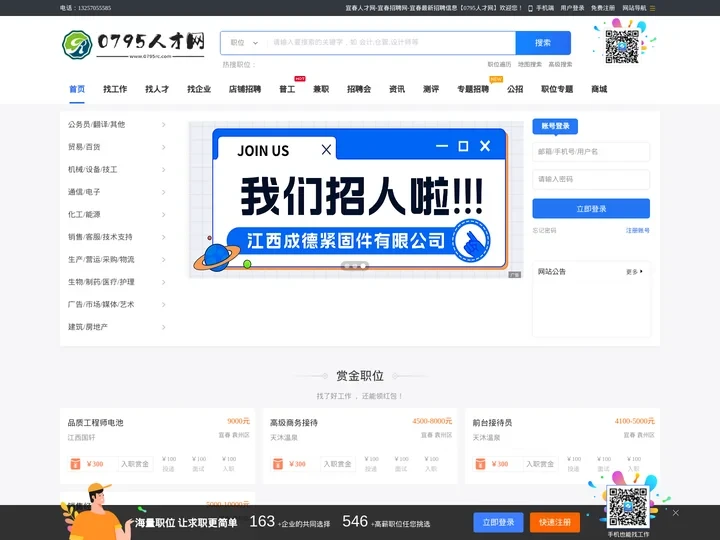The image size is (720, 540).
Task: Open the hamburger icon next to 网站导航
Action: tap(652, 8)
